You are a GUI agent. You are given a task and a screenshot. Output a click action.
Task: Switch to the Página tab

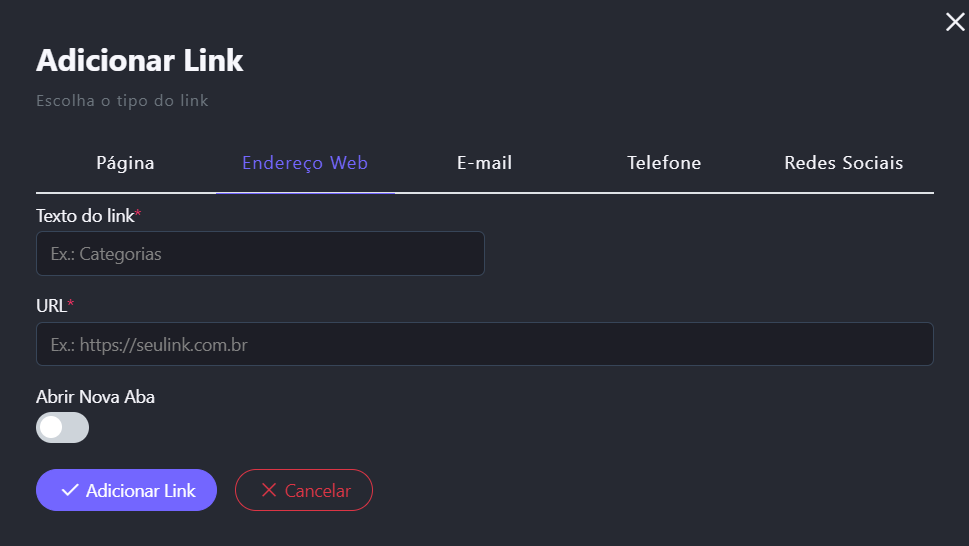(125, 163)
